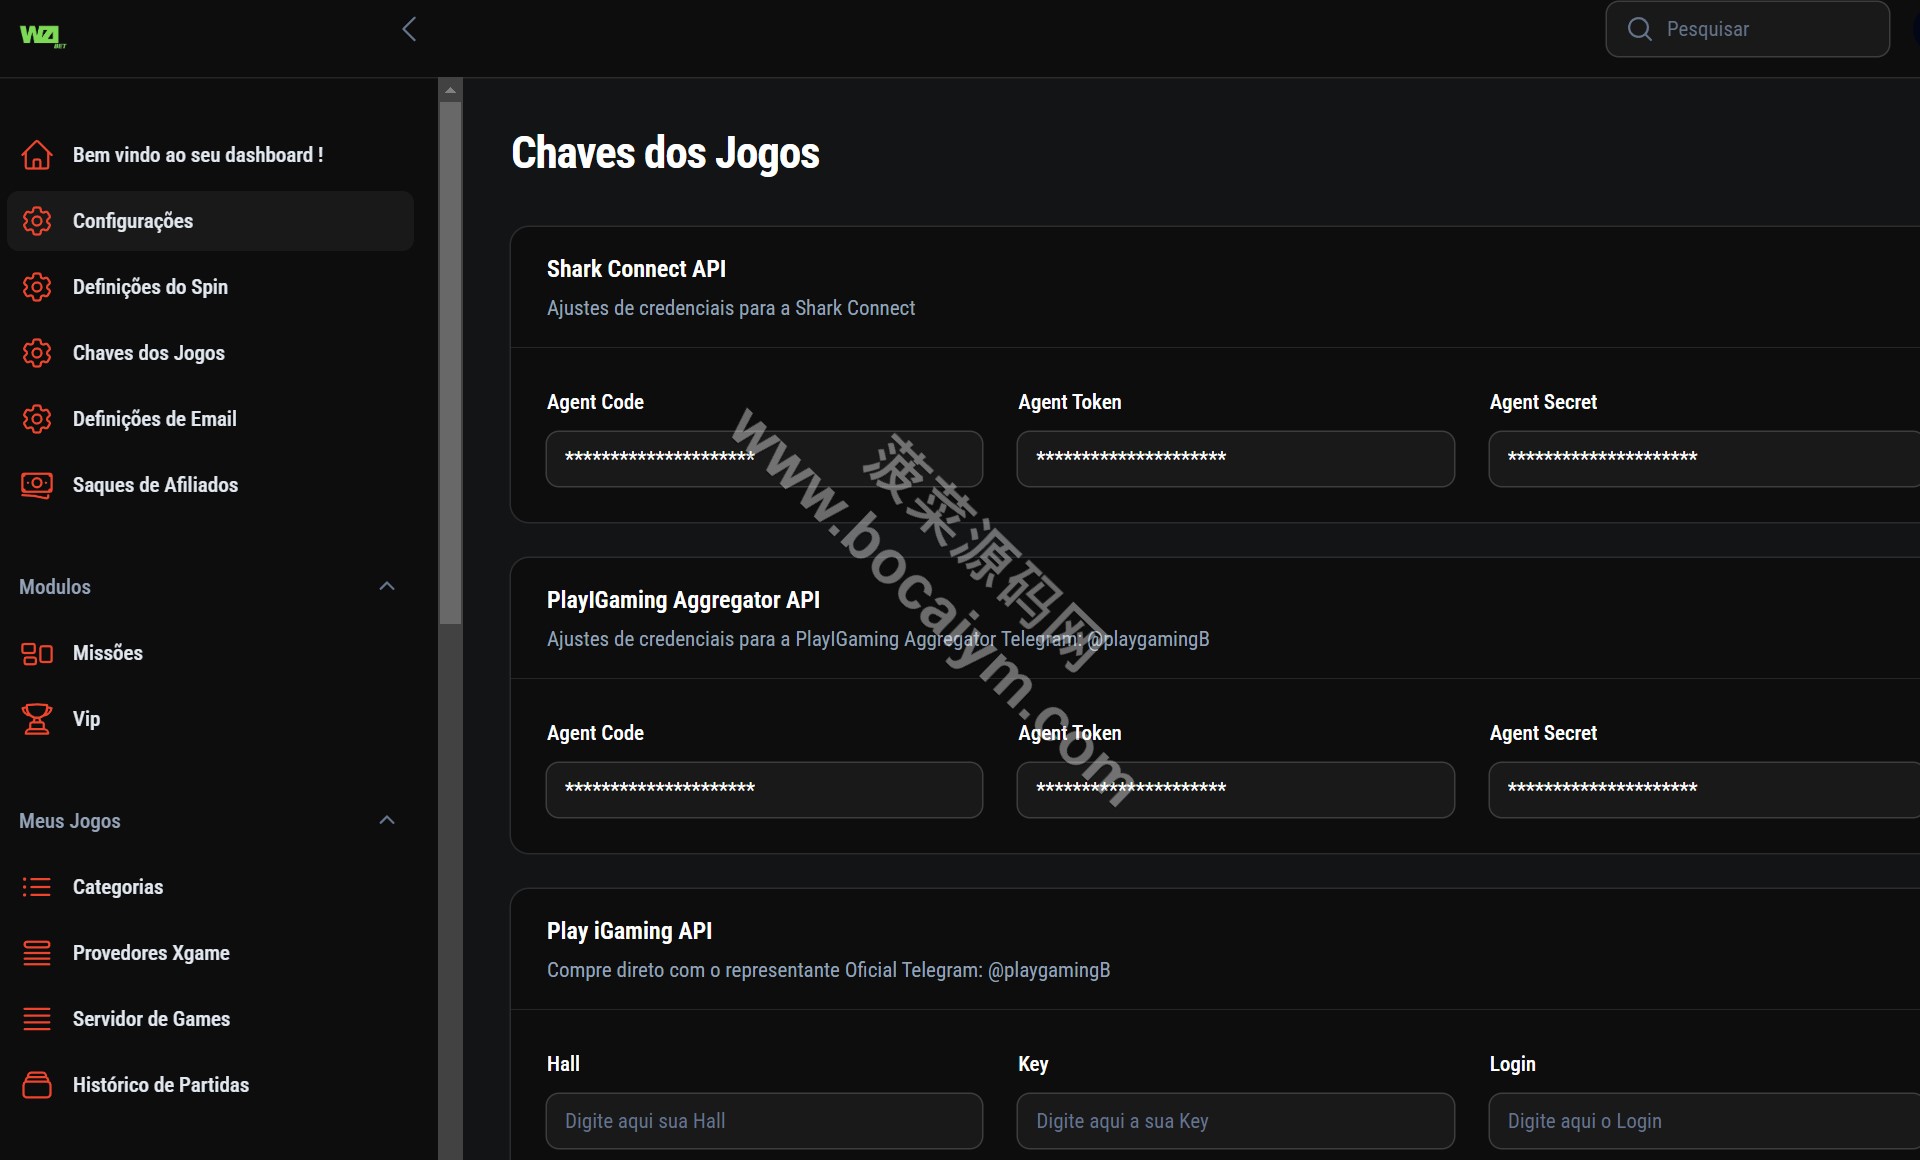The height and width of the screenshot is (1160, 1920).
Task: Open the Missões module
Action: coord(210,653)
